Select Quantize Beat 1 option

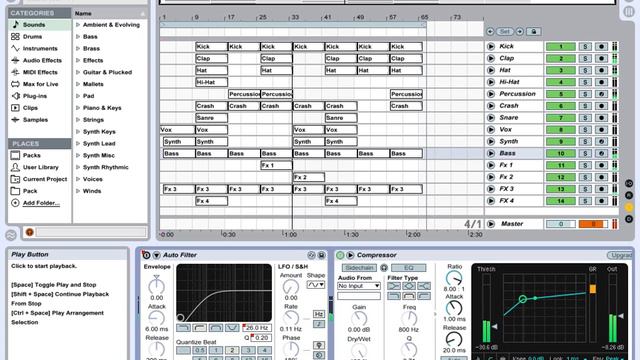tap(216, 350)
